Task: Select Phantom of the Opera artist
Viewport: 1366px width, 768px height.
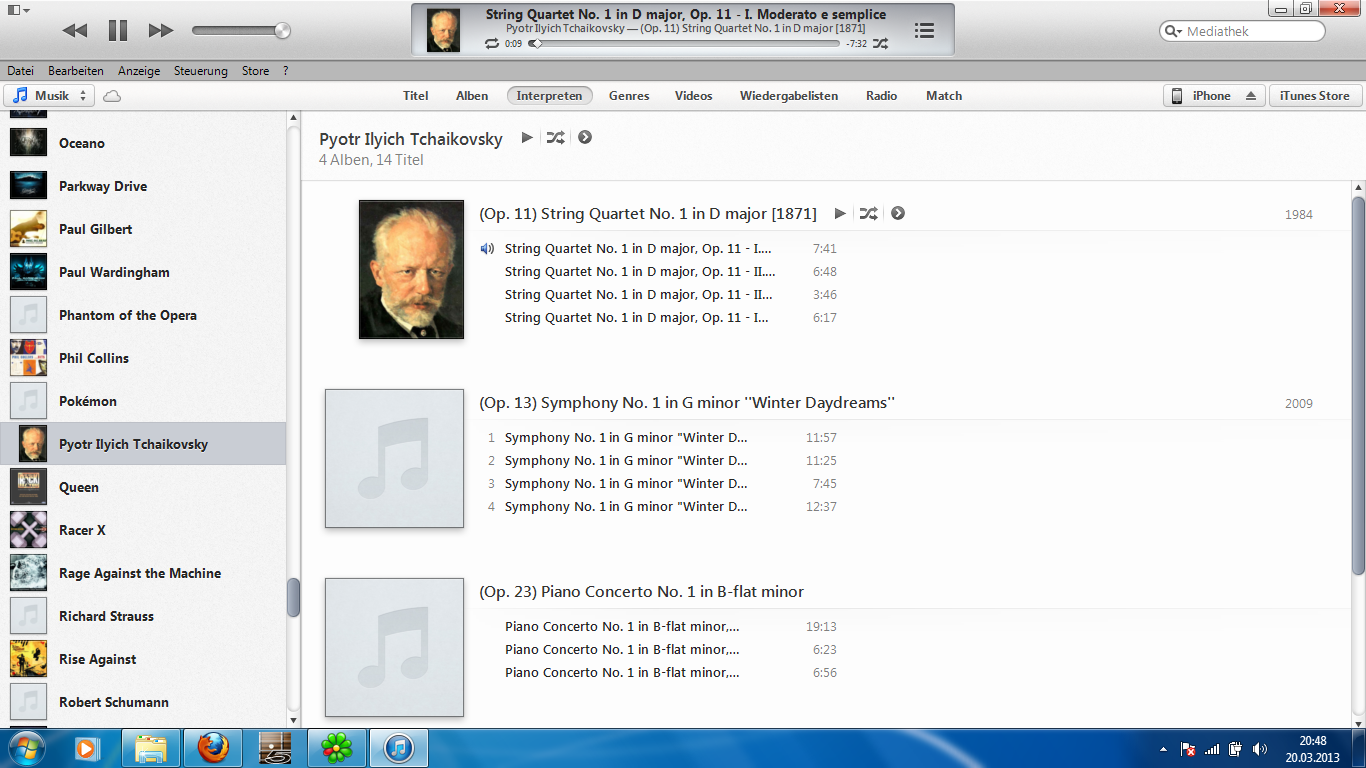Action: (x=143, y=315)
